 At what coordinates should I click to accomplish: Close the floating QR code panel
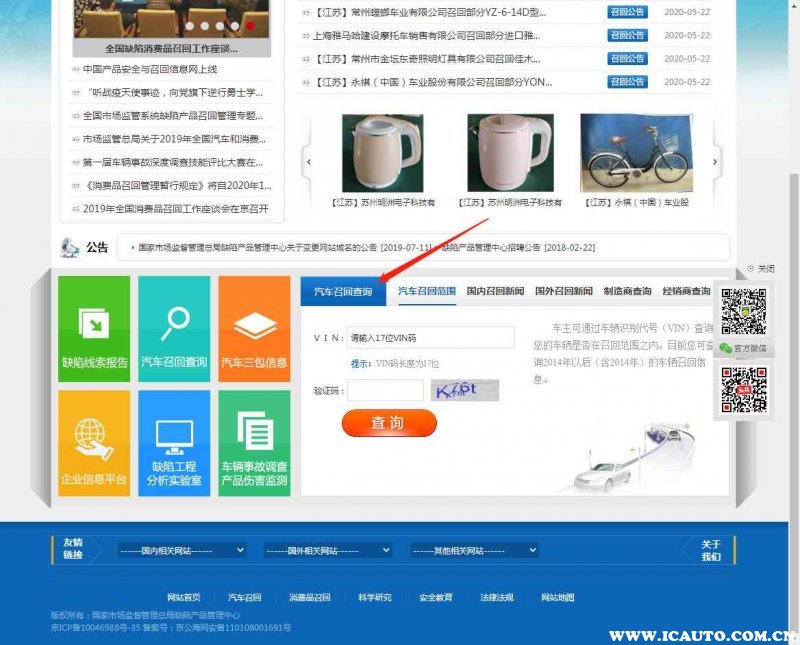click(x=761, y=269)
